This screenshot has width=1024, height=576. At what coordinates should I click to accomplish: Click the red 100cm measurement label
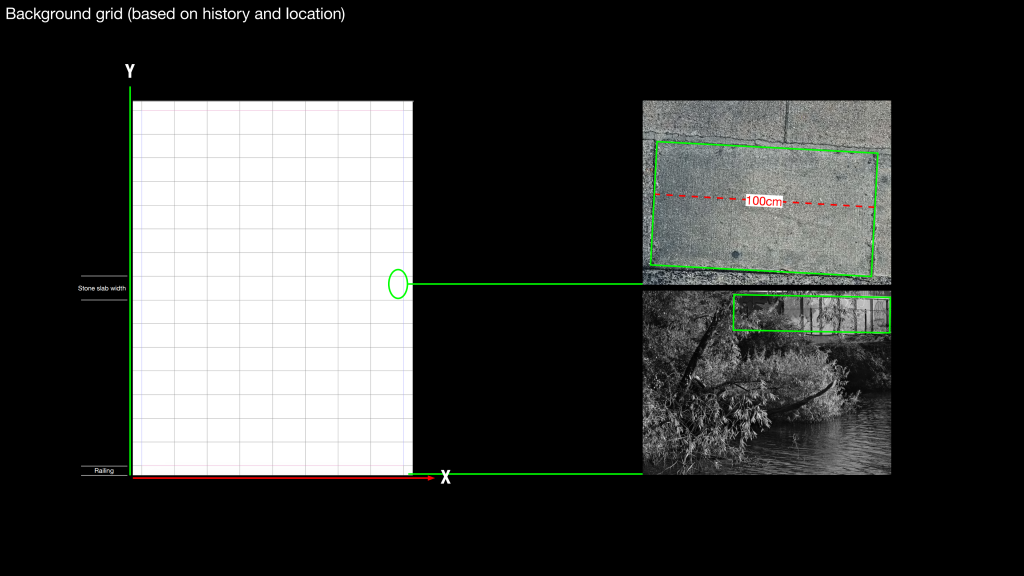764,201
